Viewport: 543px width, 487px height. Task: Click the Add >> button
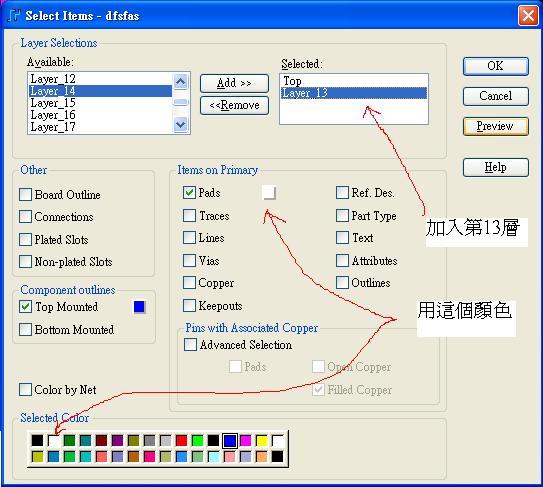234,83
